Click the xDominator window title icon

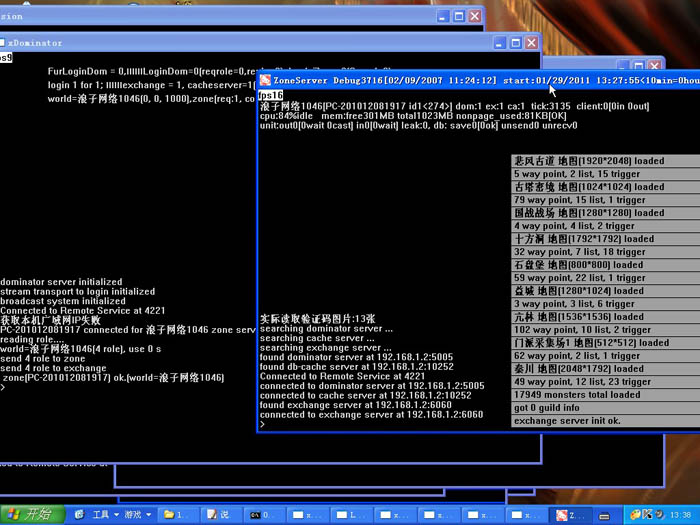coord(4,43)
